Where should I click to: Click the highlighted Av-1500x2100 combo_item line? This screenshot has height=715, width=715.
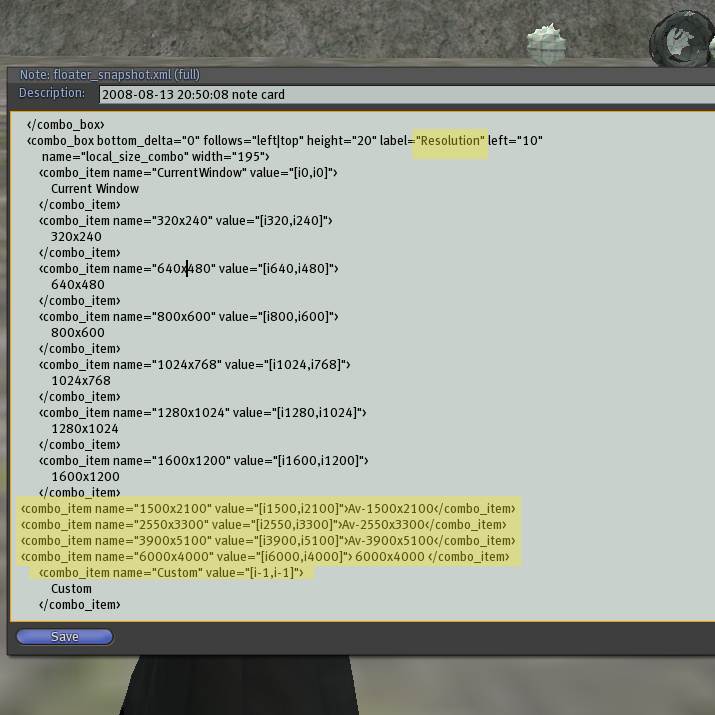(x=268, y=509)
